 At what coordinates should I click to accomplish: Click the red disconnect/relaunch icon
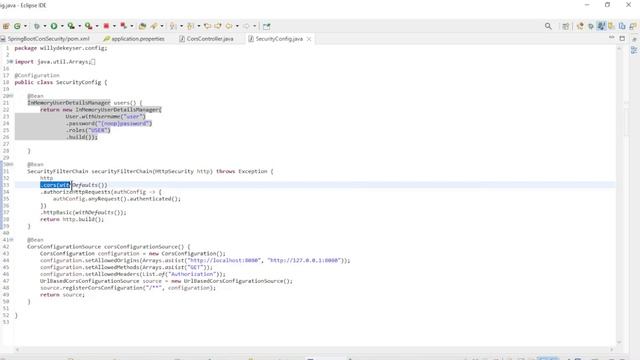tap(123, 26)
